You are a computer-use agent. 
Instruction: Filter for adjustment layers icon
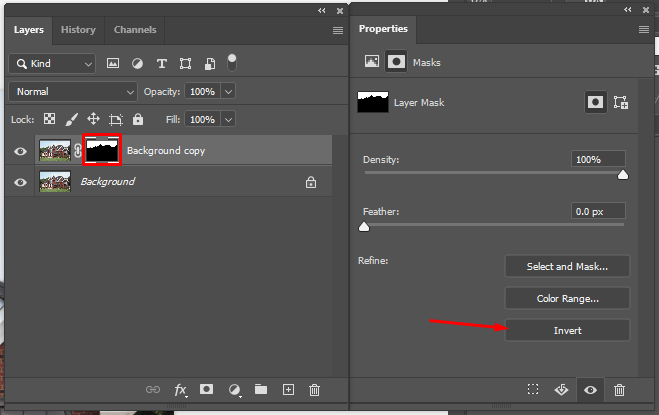tap(137, 63)
